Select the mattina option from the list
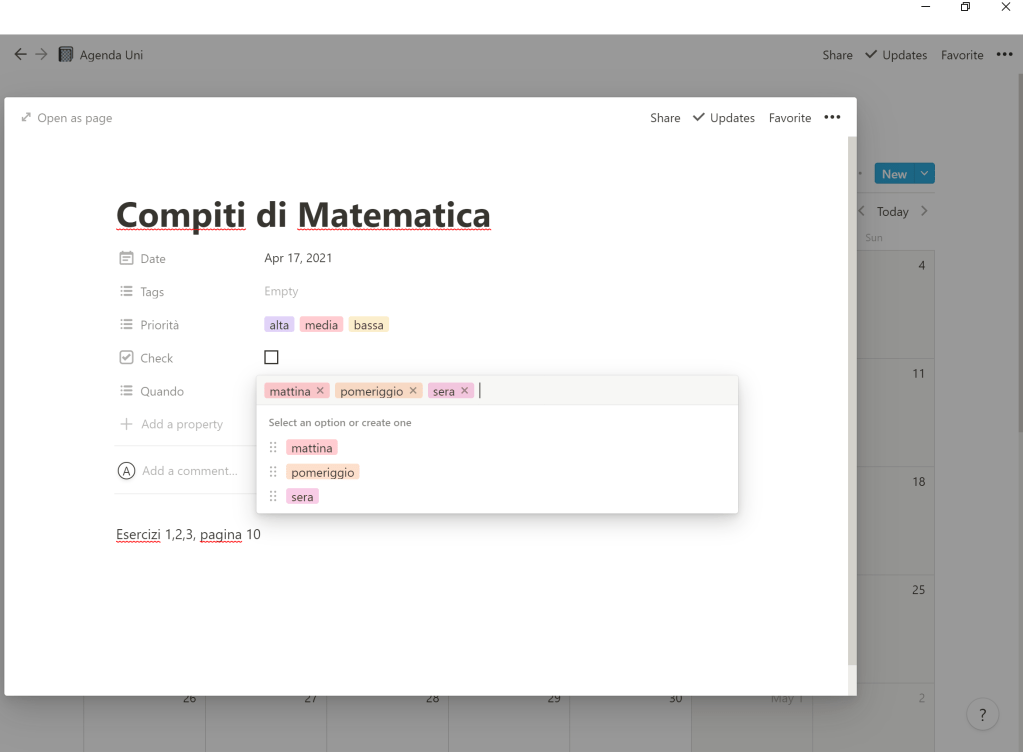The height and width of the screenshot is (752, 1023). (311, 448)
